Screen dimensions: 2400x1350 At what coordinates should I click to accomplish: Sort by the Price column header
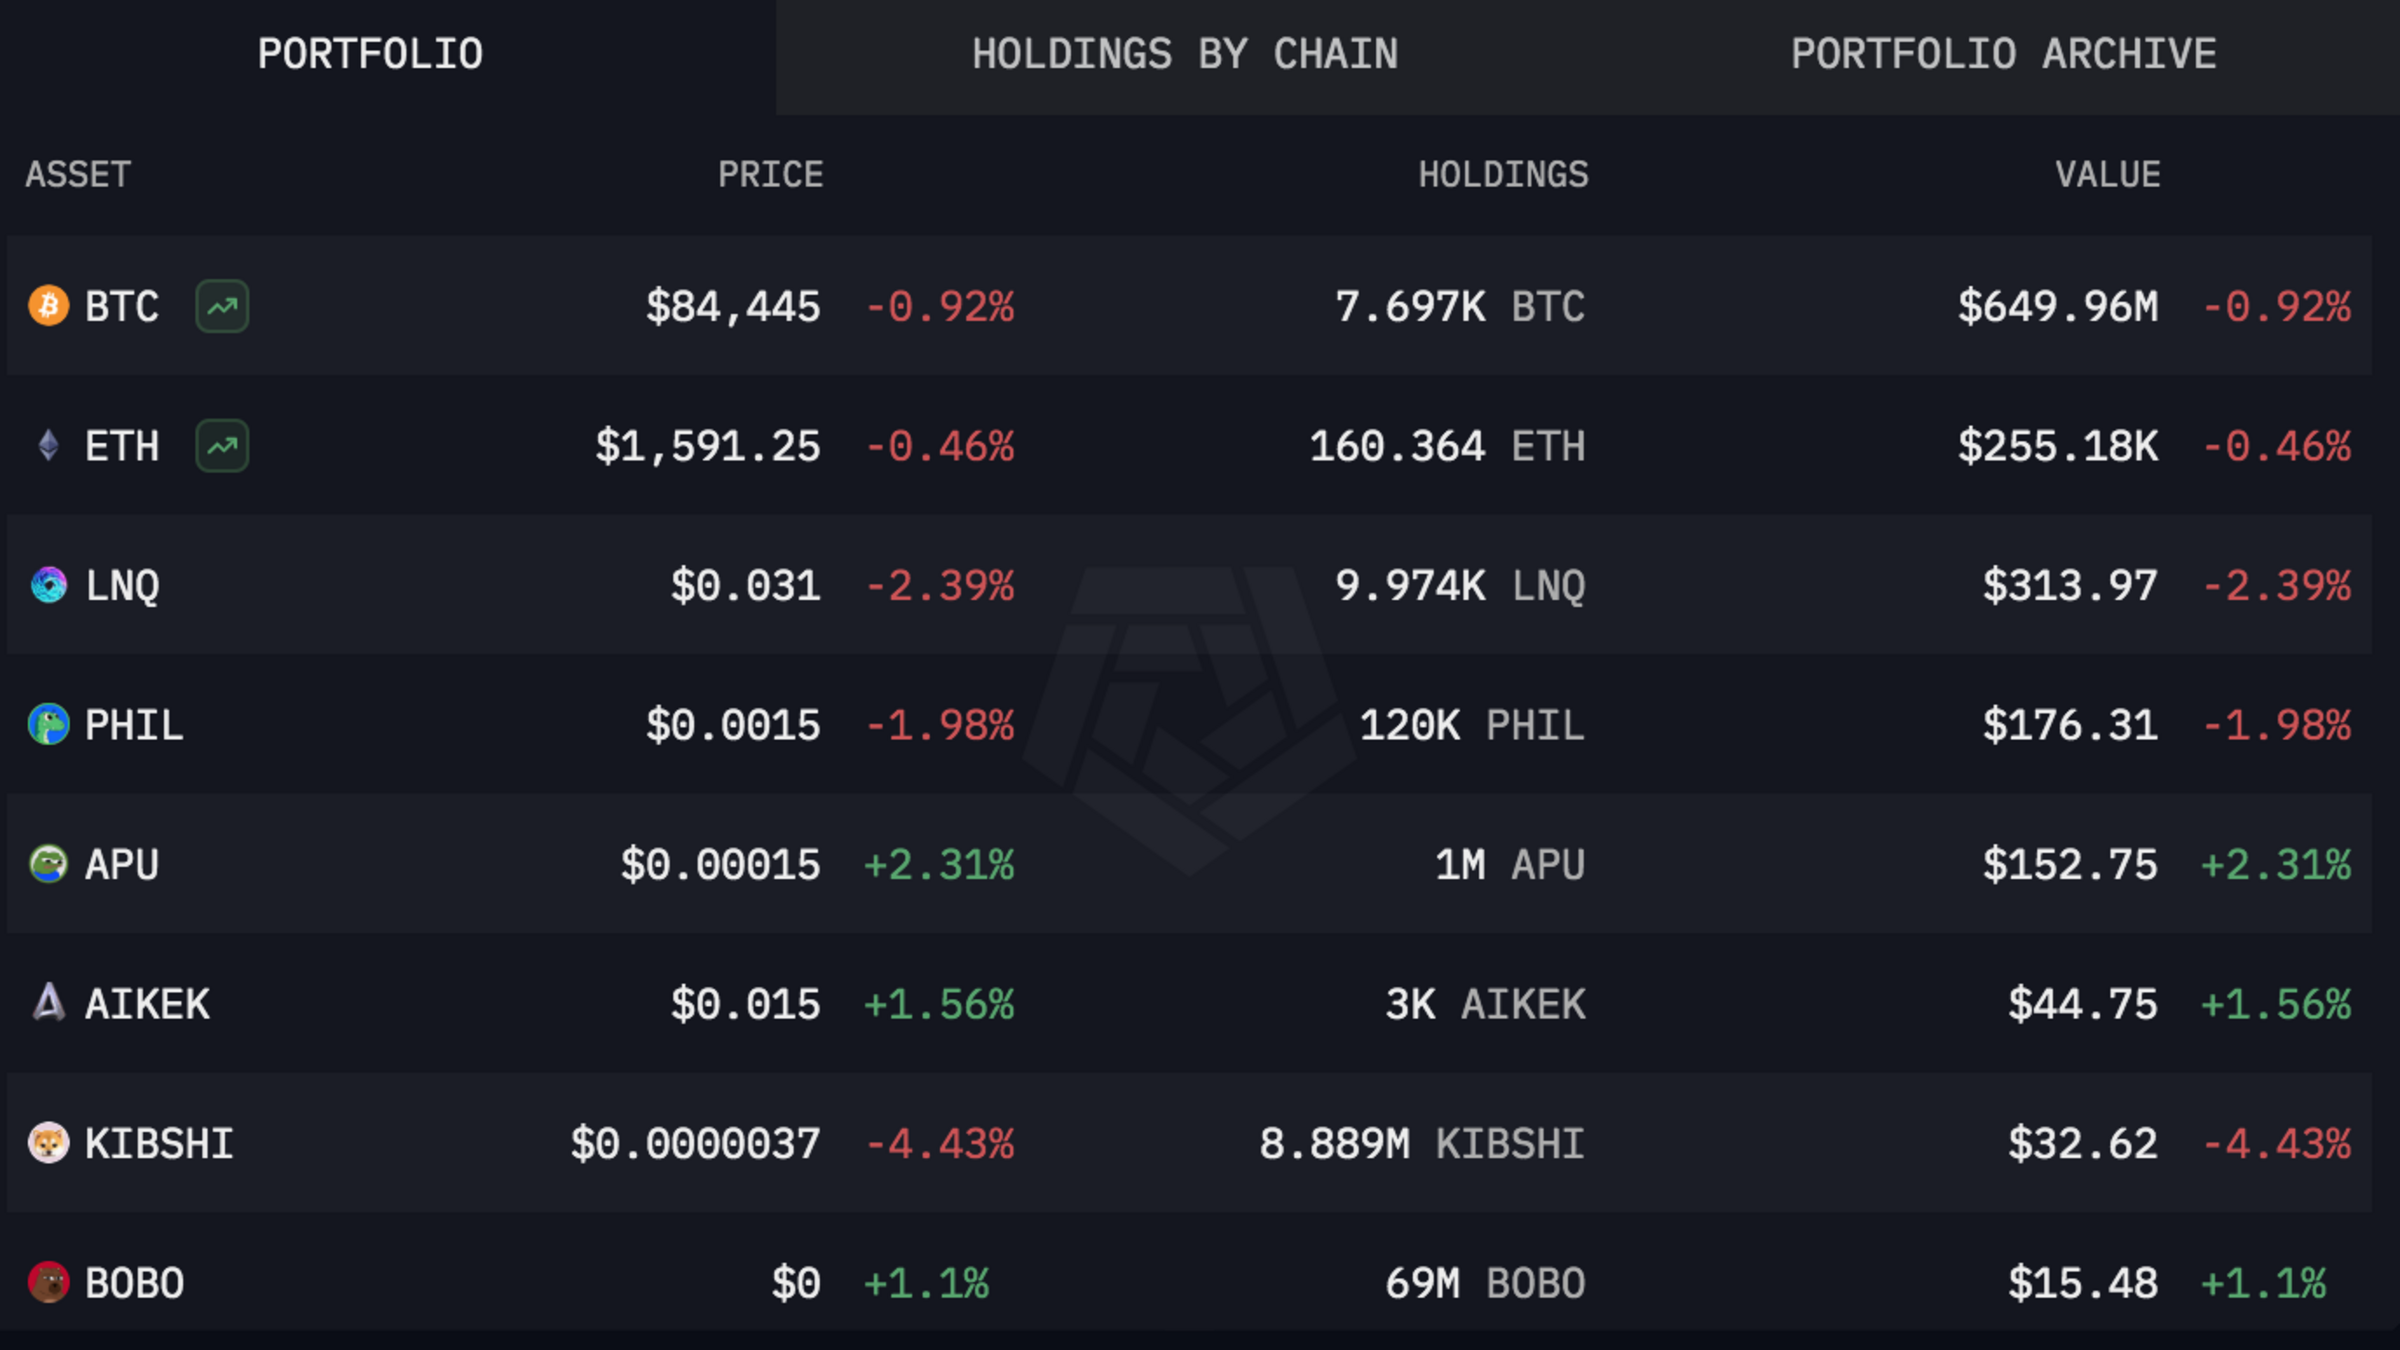tap(770, 175)
